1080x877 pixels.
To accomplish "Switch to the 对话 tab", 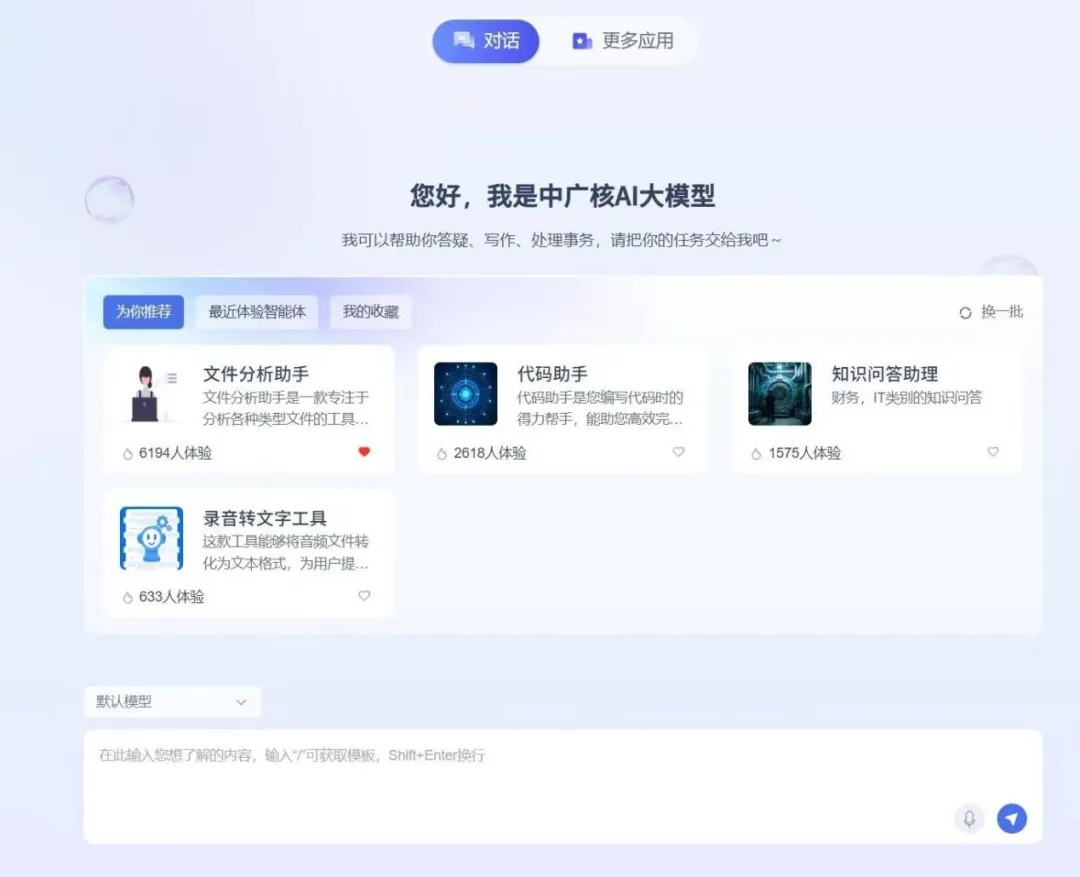I will (486, 41).
